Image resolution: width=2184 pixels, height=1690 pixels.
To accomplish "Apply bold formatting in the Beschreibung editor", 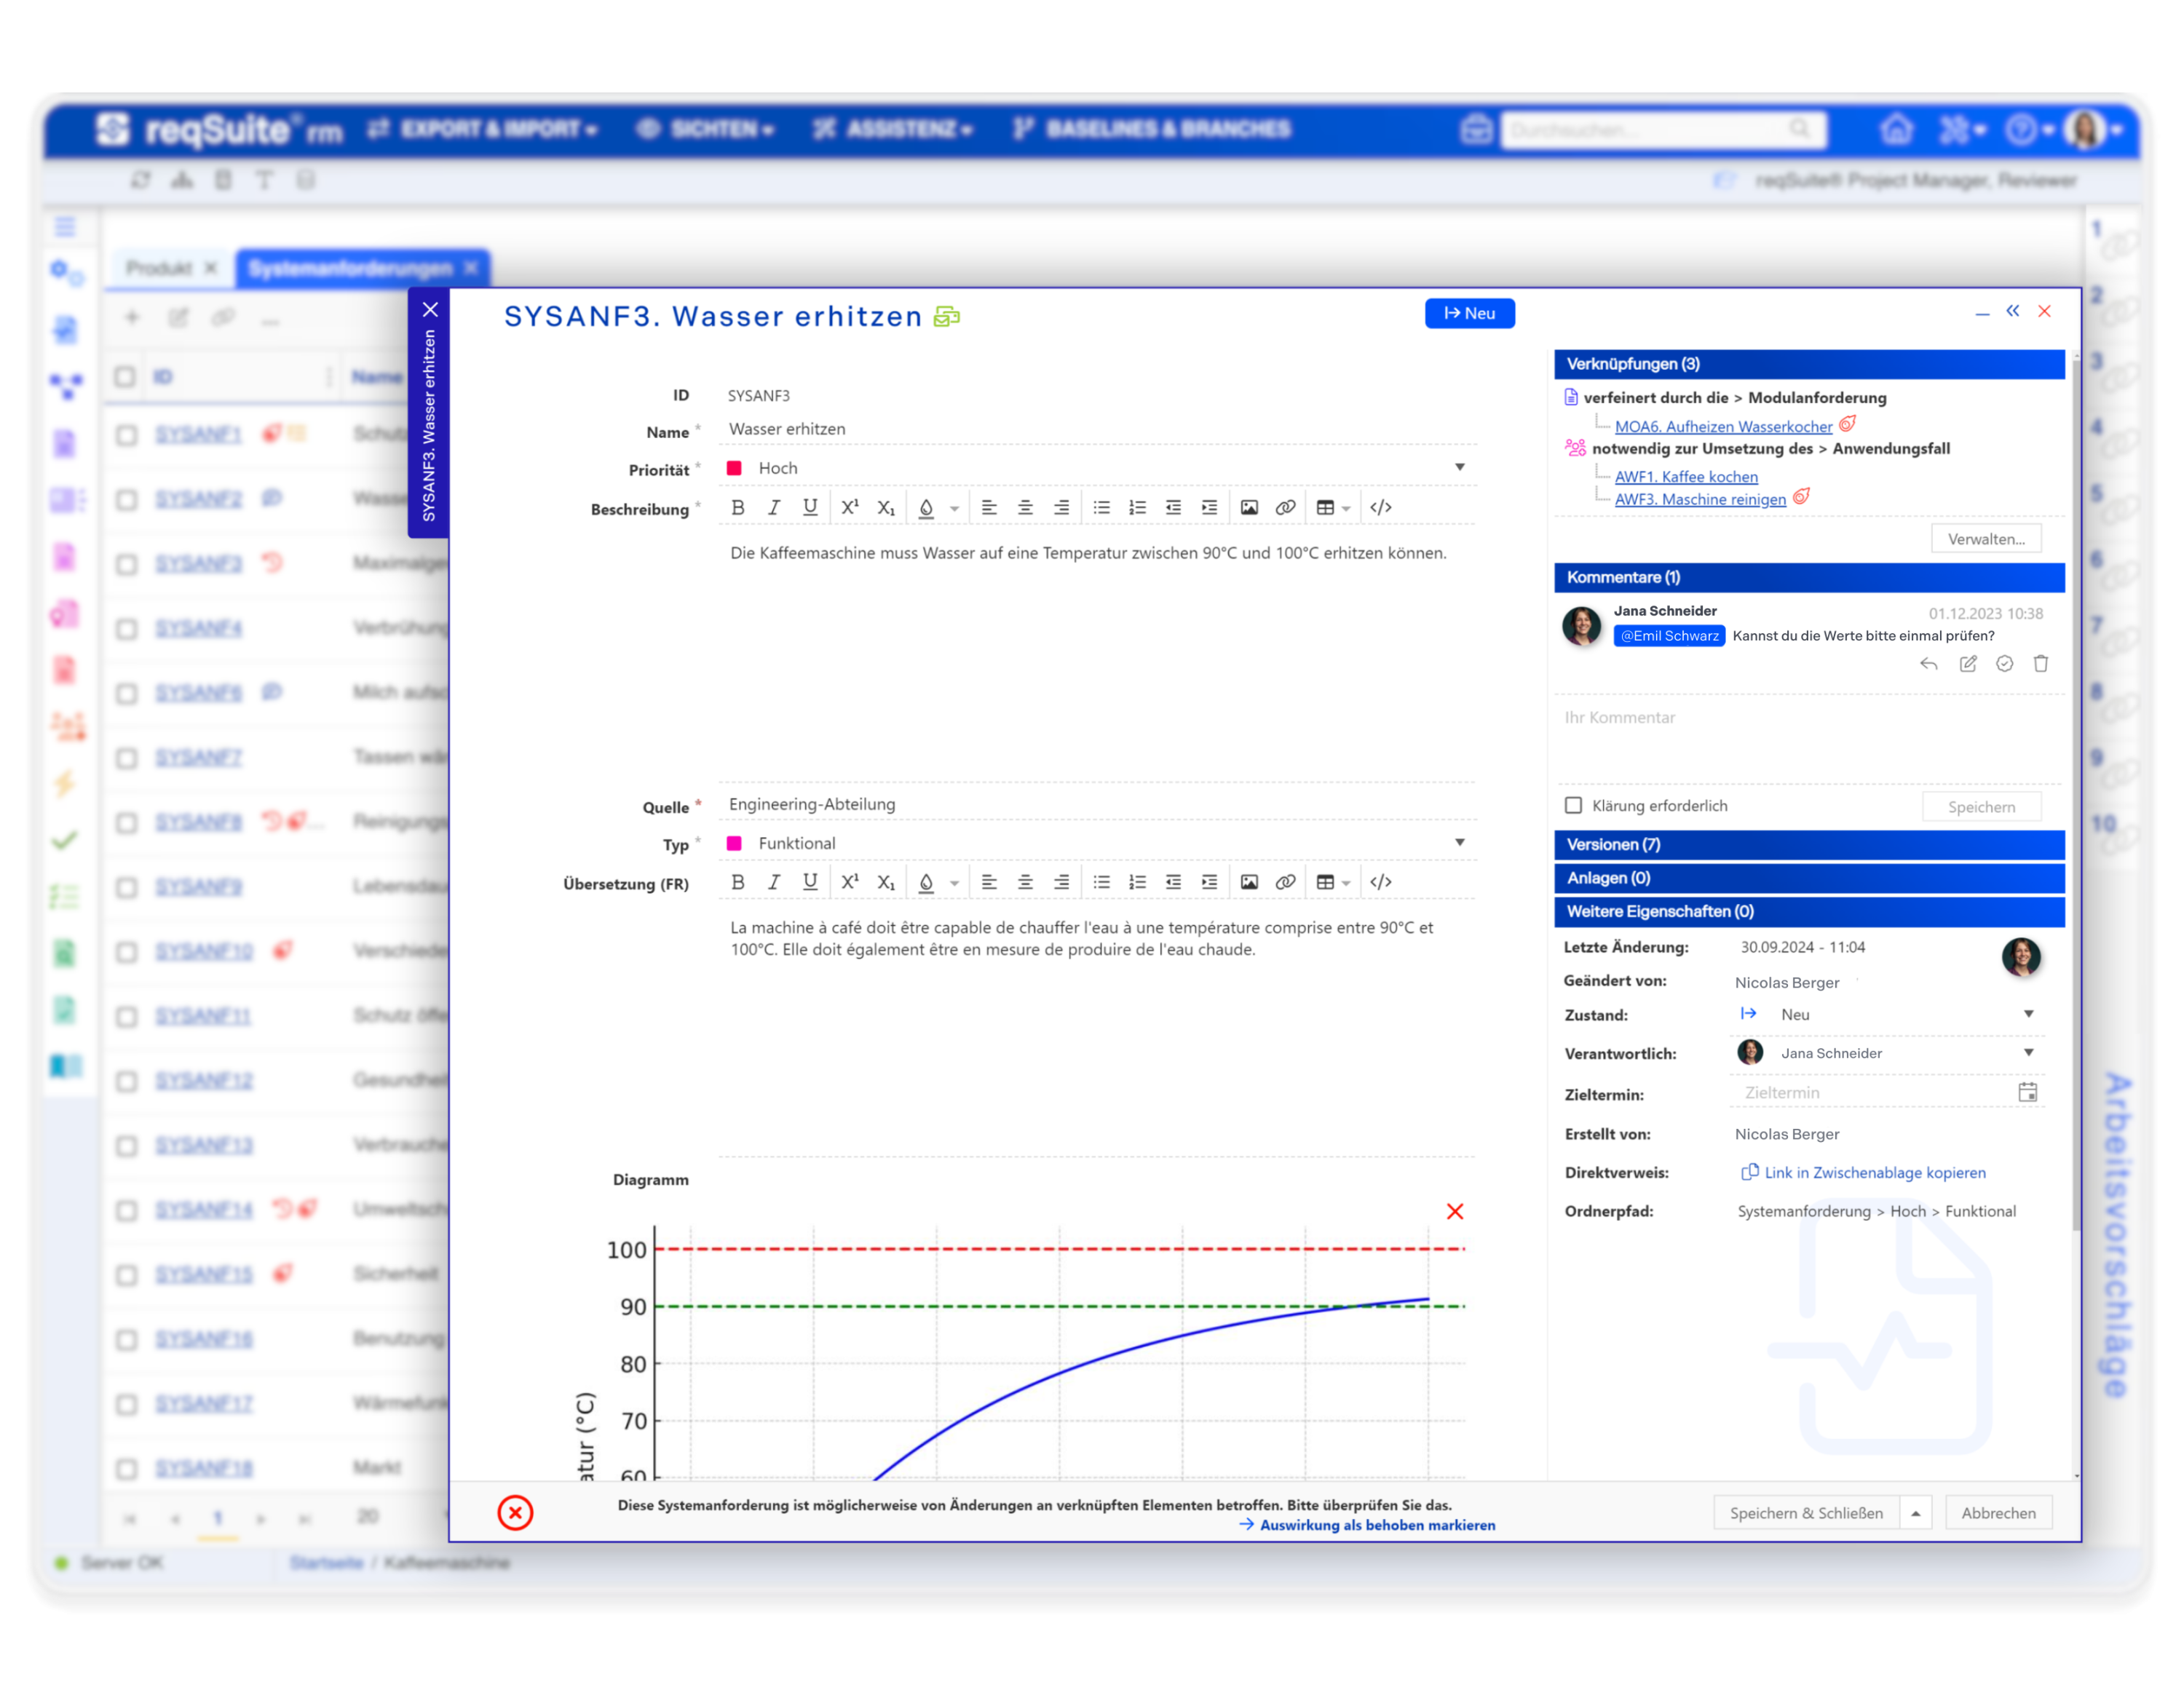I will (737, 507).
